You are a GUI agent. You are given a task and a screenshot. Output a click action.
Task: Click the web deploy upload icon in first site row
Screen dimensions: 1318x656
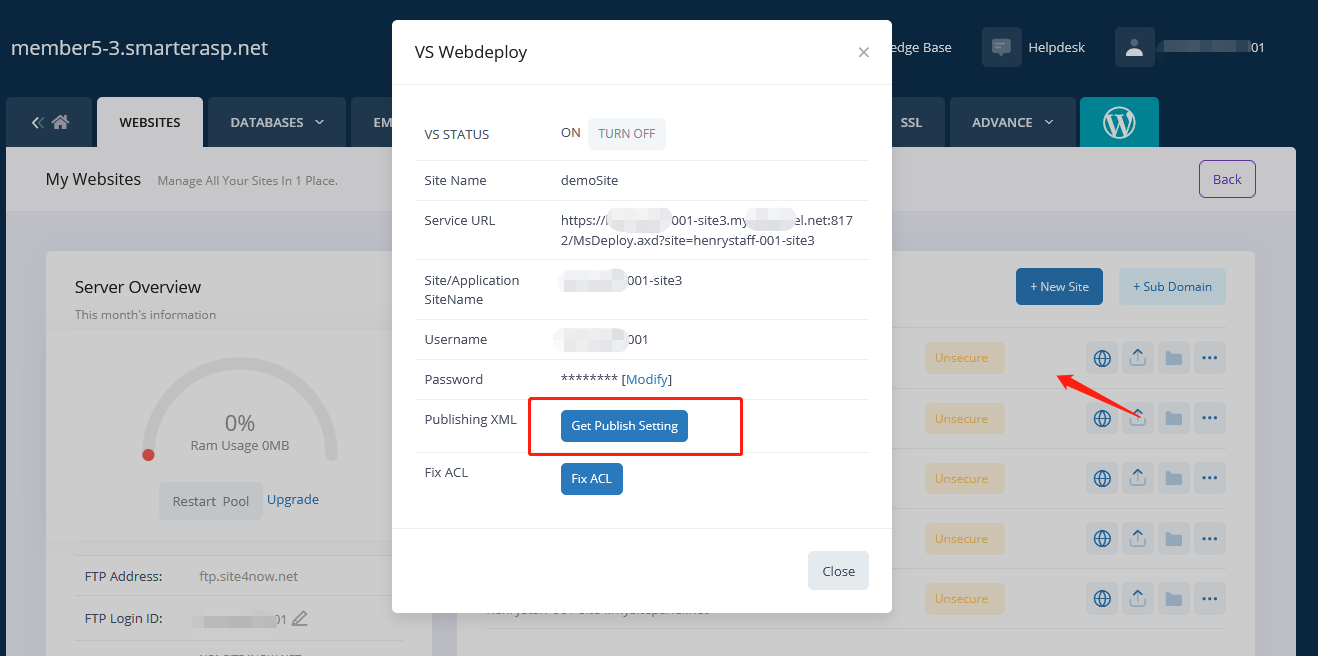coord(1137,358)
